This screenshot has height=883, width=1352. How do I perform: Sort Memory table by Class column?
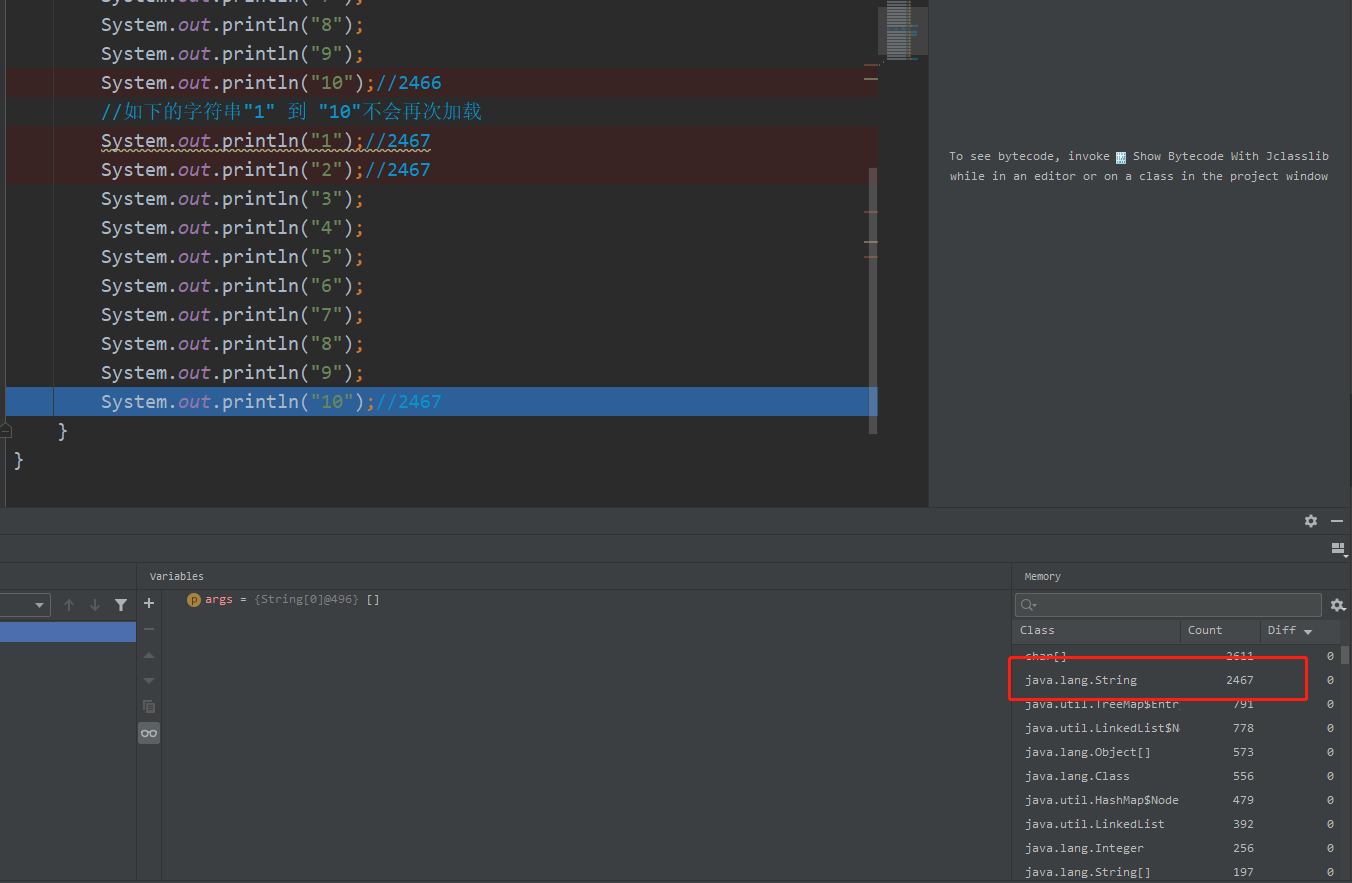[1096, 631]
